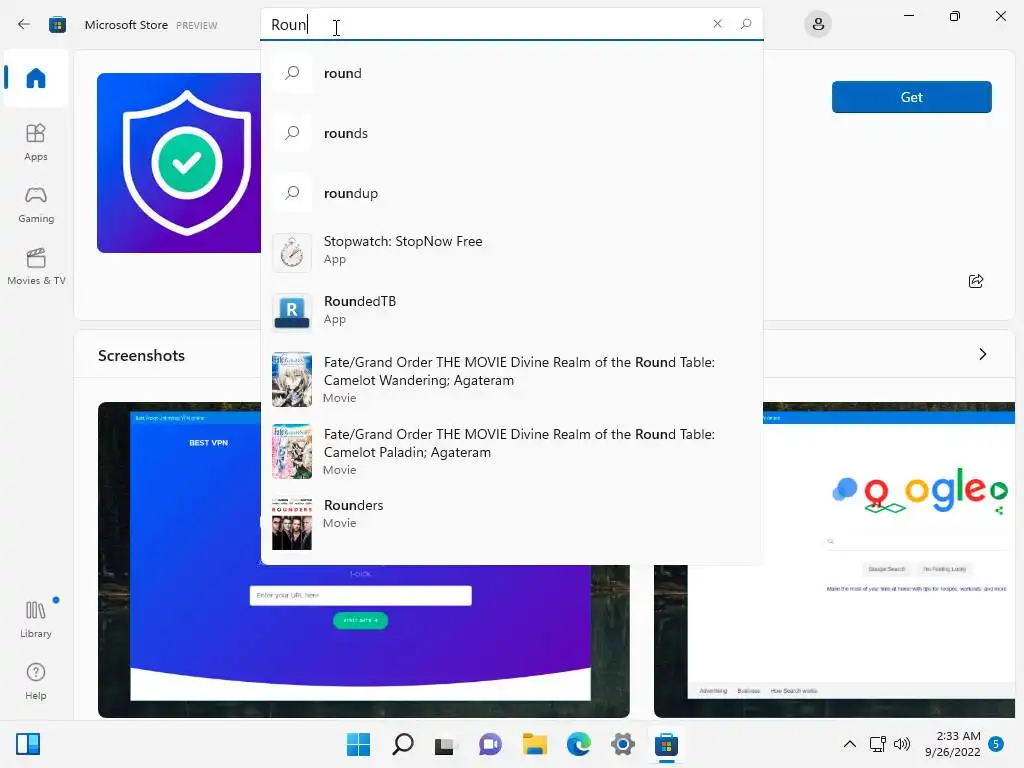Image resolution: width=1024 pixels, height=768 pixels.
Task: Click magnifier icon beside "roundup" suggestion
Action: click(x=292, y=193)
